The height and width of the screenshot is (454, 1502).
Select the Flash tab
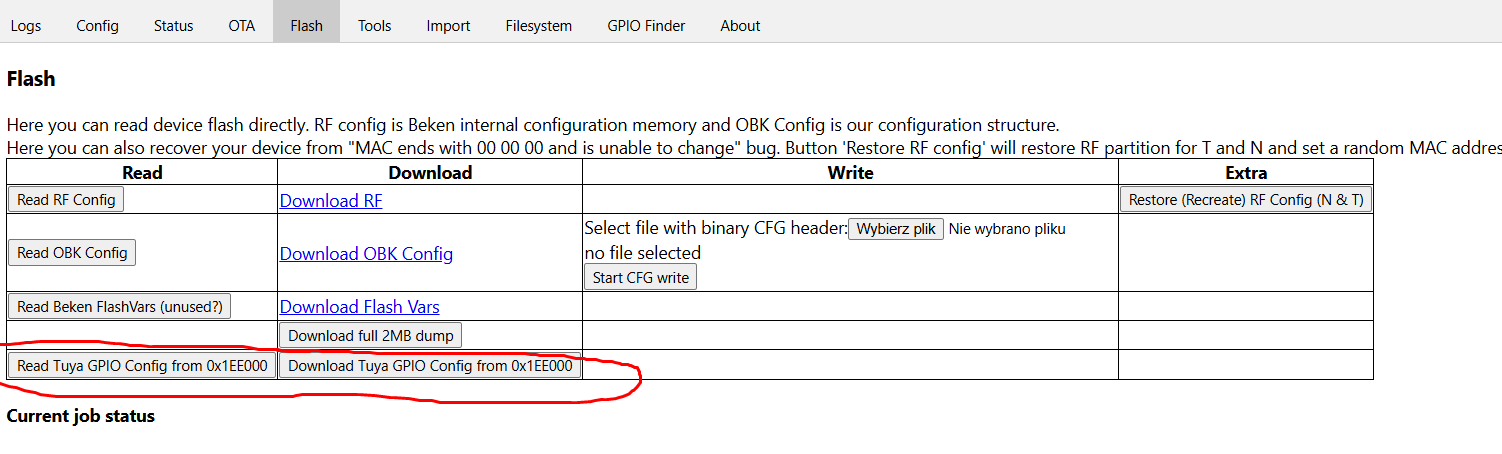[x=306, y=25]
